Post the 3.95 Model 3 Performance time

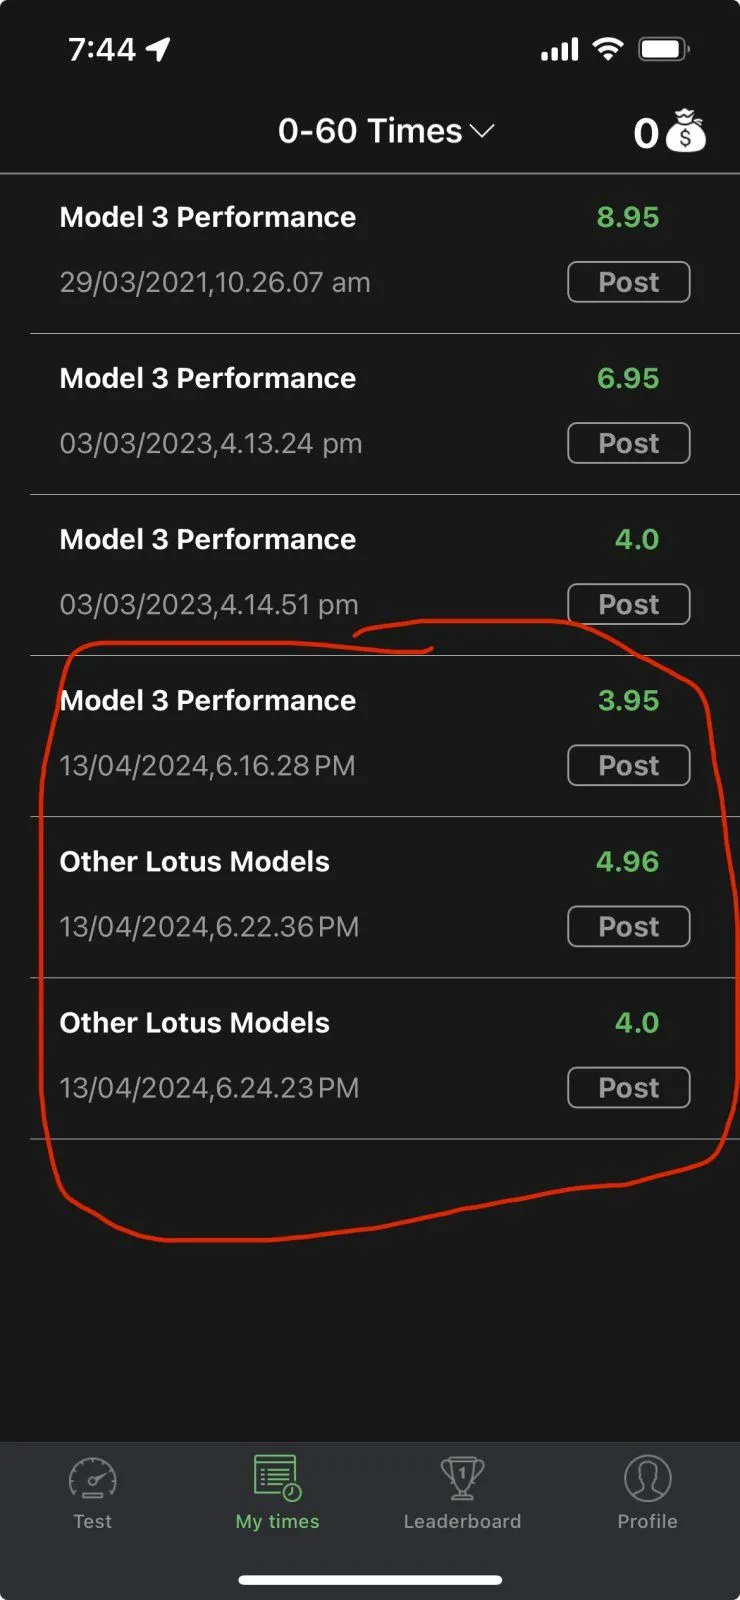click(628, 765)
